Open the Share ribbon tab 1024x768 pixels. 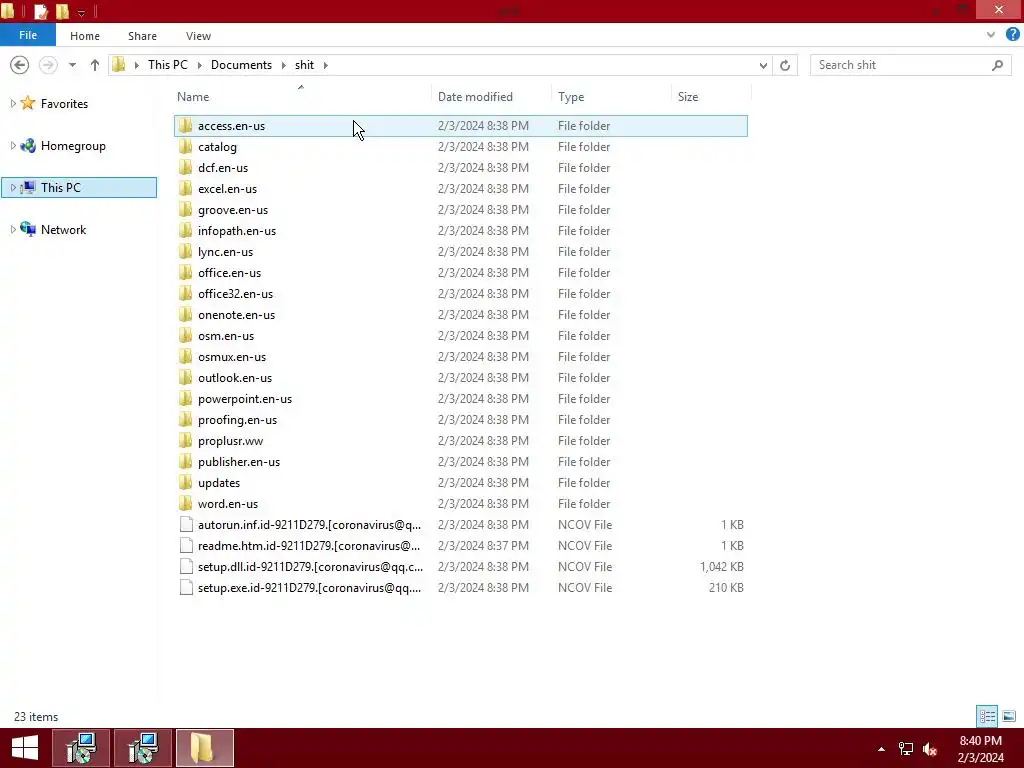(x=142, y=36)
